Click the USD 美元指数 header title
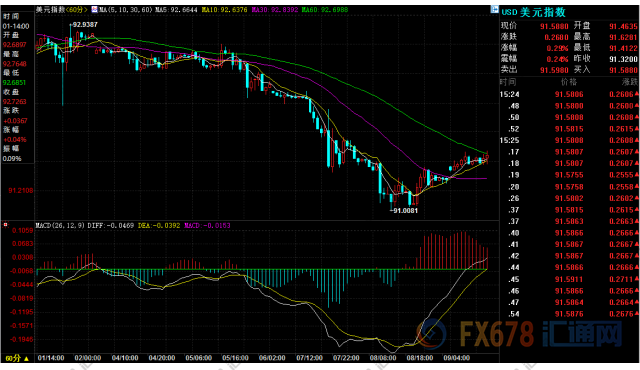The height and width of the screenshot is (370, 640). coord(533,12)
